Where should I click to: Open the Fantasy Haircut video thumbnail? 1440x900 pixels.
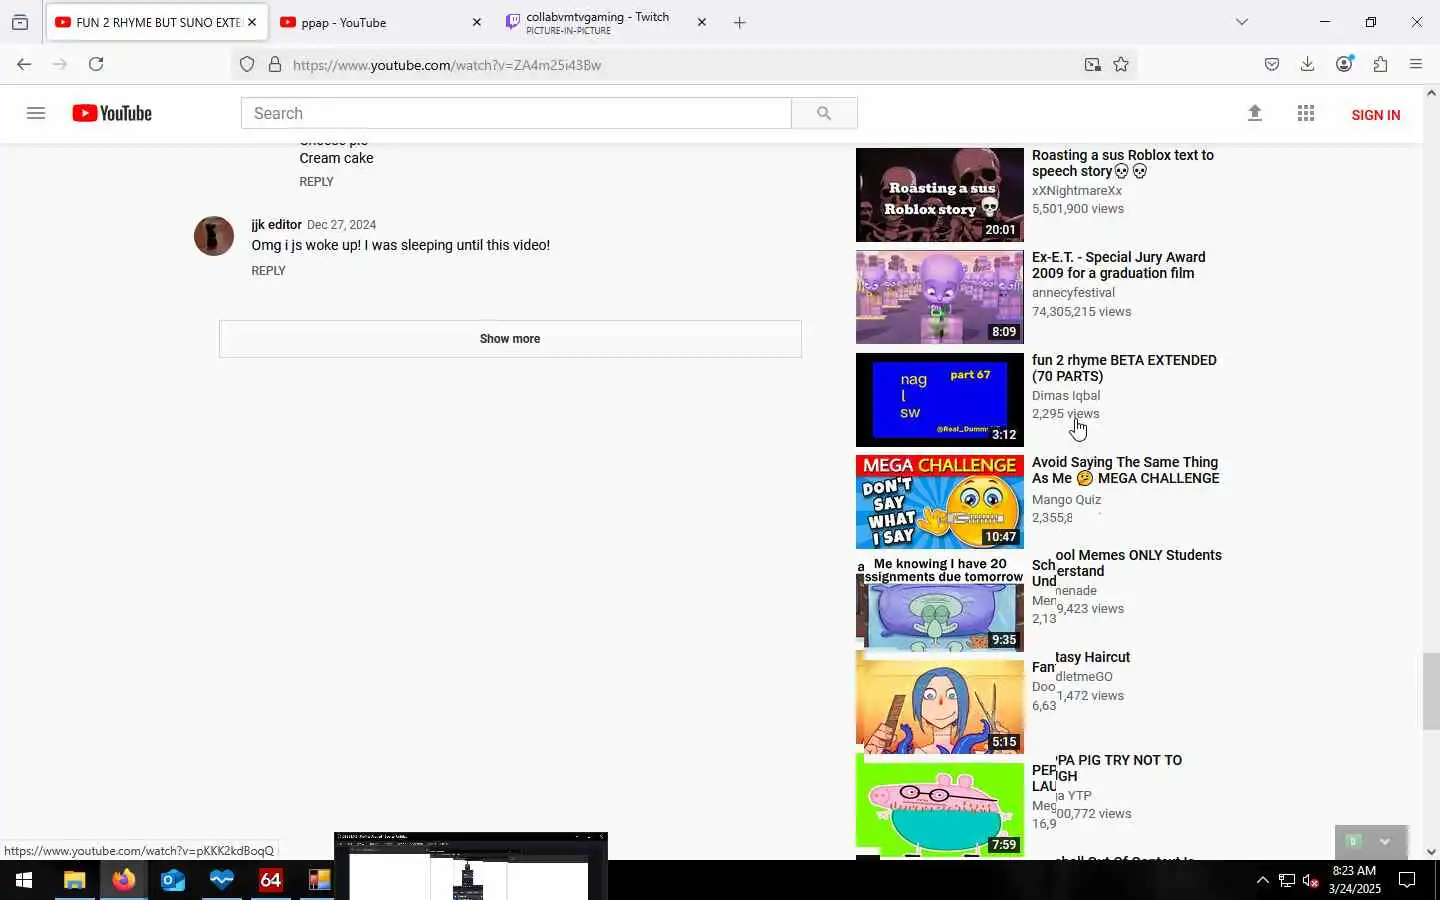[x=940, y=707]
